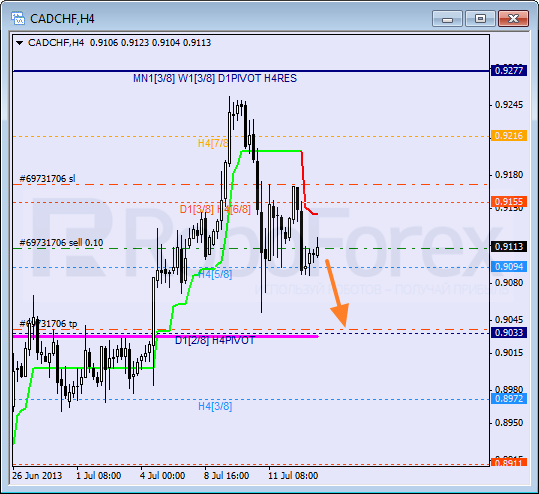539x494 pixels.
Task: Select the #69731706 sell 0.10 order label
Action: point(61,243)
